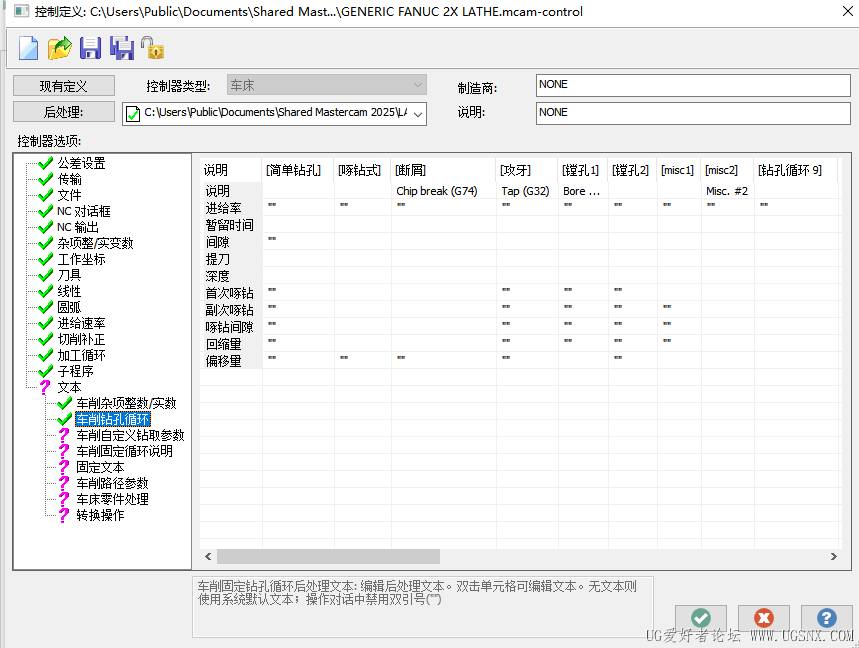Select 传输 tree item

[70, 179]
